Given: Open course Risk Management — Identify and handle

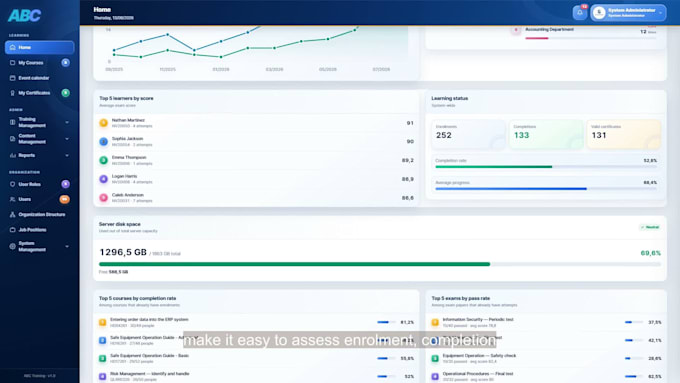Looking at the screenshot, I should 256,376.
